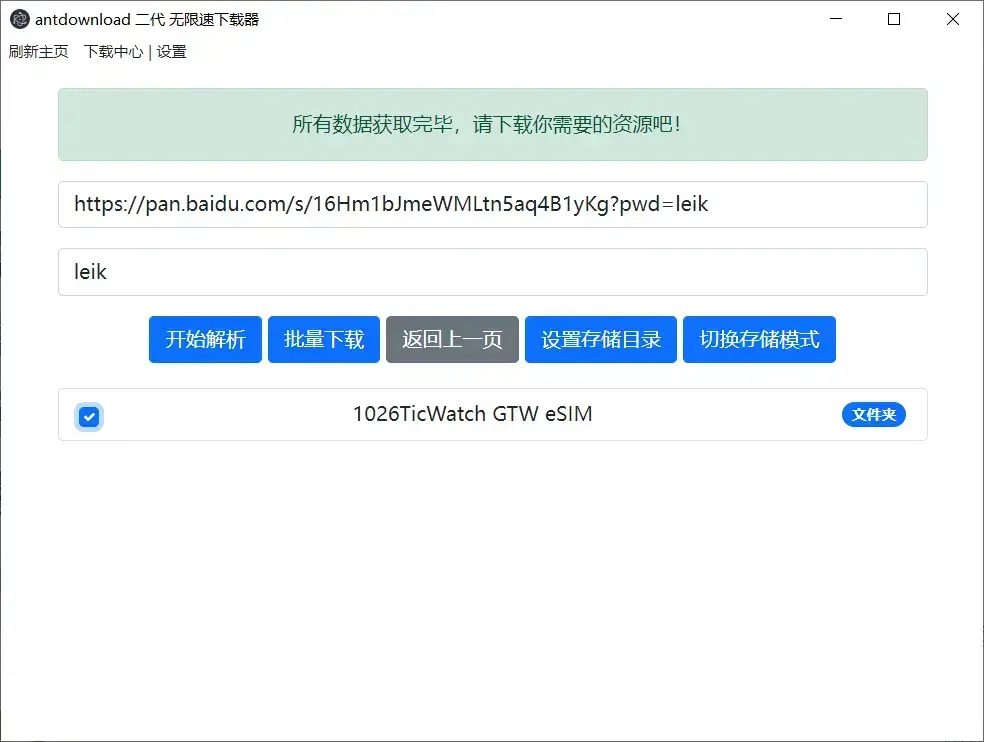Open the 设置 settings menu
Screen dimensions: 984x742
click(172, 52)
